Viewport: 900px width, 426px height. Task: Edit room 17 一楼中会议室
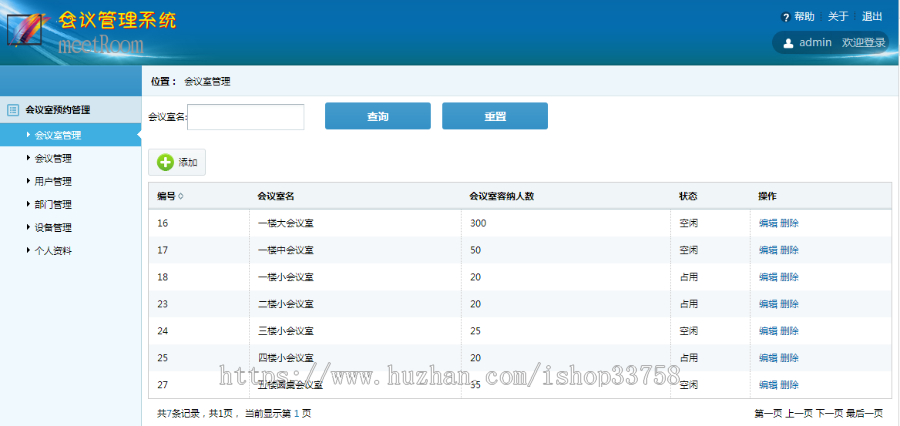768,250
